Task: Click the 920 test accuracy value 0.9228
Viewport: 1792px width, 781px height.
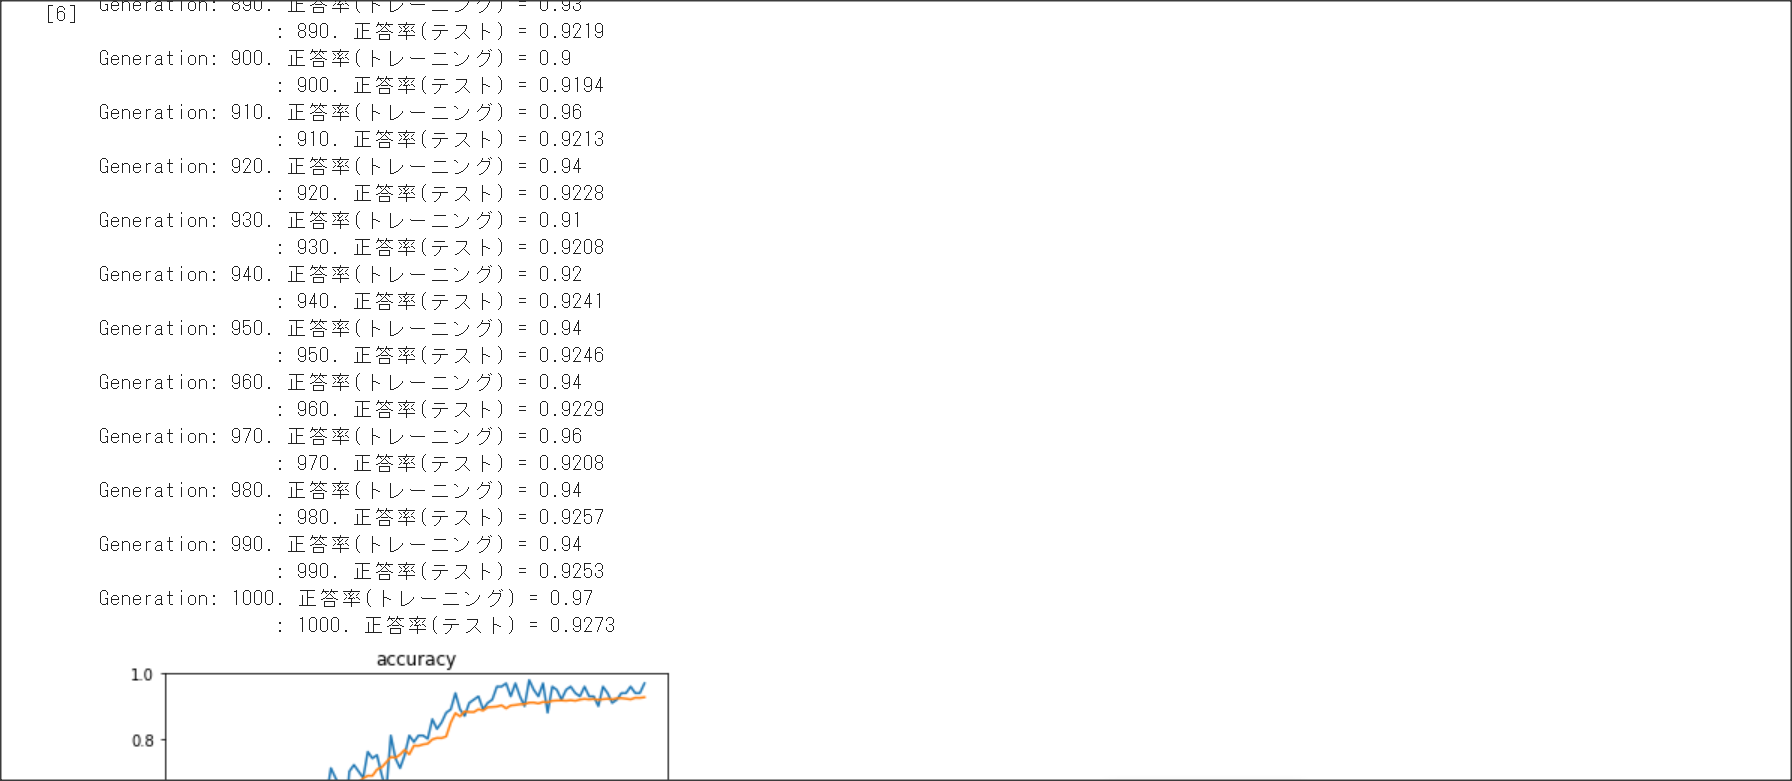Action: tap(571, 193)
